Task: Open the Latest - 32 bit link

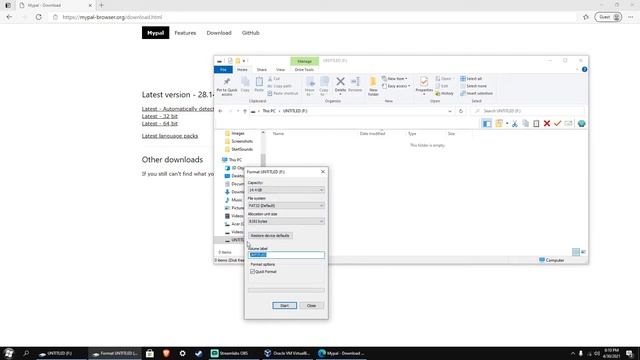Action: coord(160,116)
